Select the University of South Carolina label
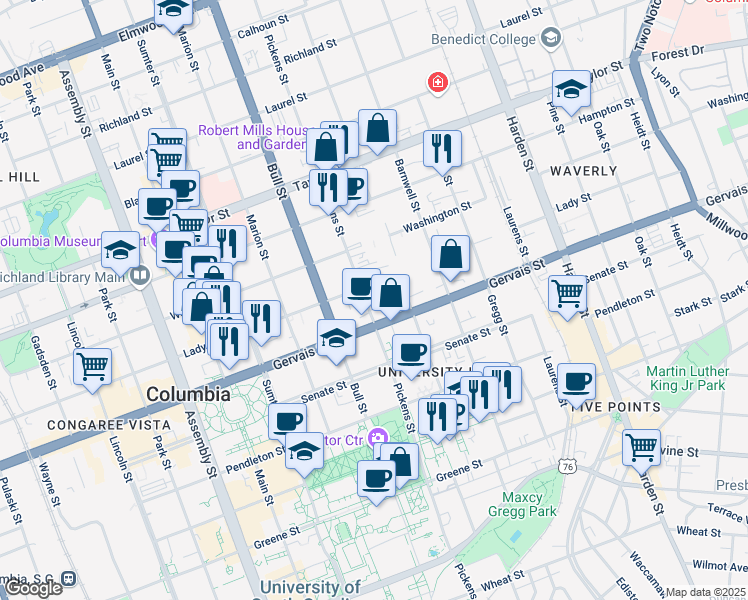This screenshot has width=748, height=600. pyautogui.click(x=310, y=590)
